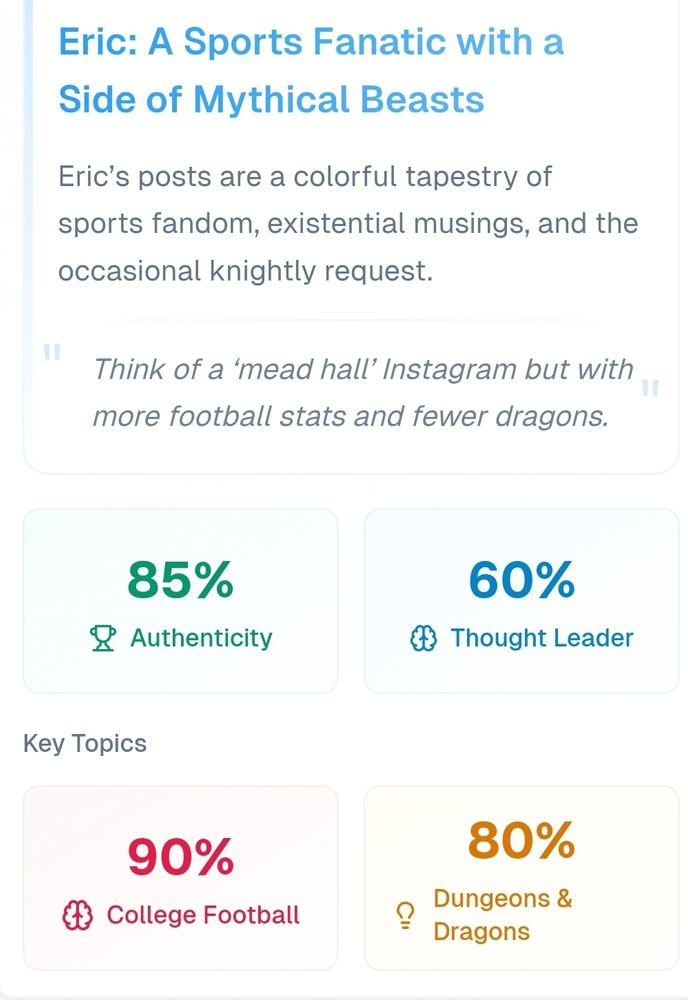The height and width of the screenshot is (1000, 688).
Task: Tap the brain icon next to College Football
Action: pos(77,914)
